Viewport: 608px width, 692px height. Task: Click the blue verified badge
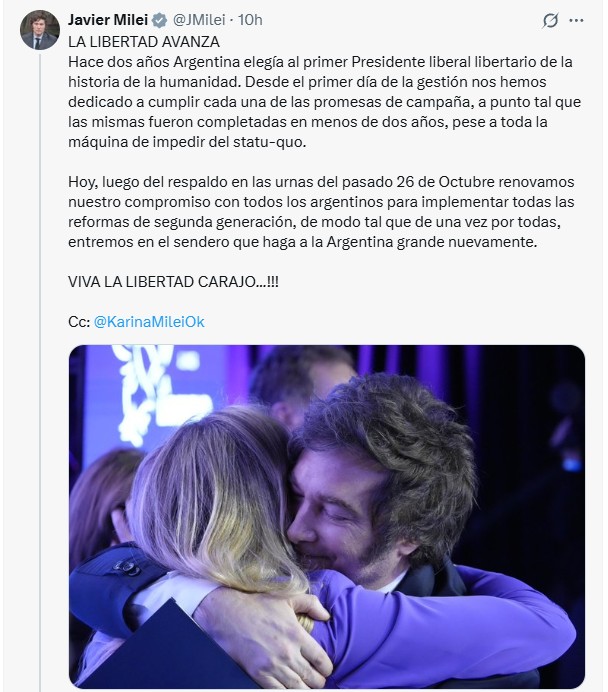(x=159, y=20)
